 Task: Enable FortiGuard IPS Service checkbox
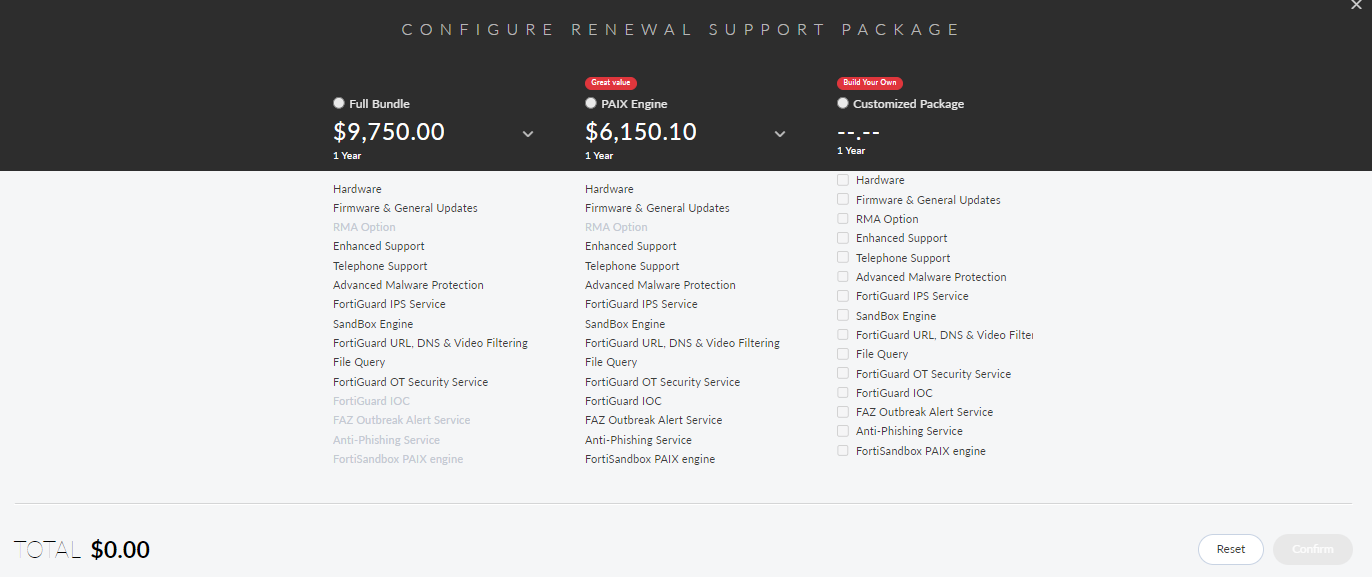842,295
